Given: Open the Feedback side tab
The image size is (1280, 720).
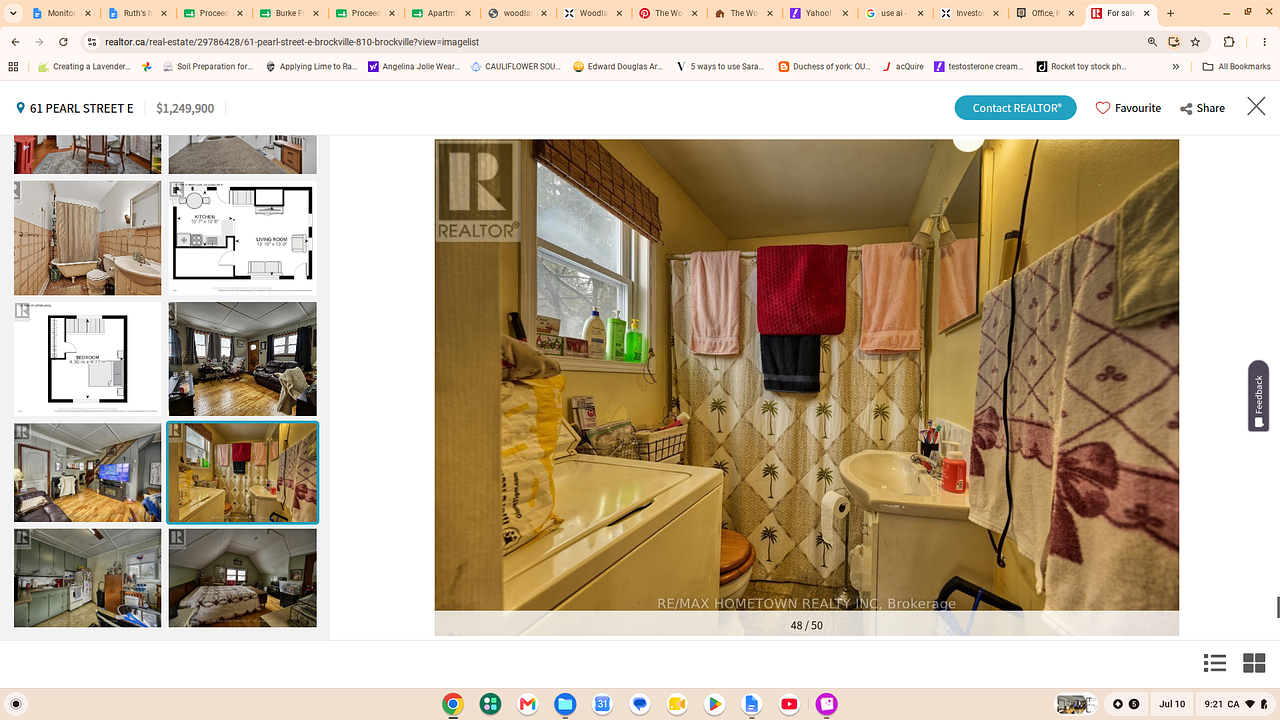Looking at the screenshot, I should point(1258,396).
